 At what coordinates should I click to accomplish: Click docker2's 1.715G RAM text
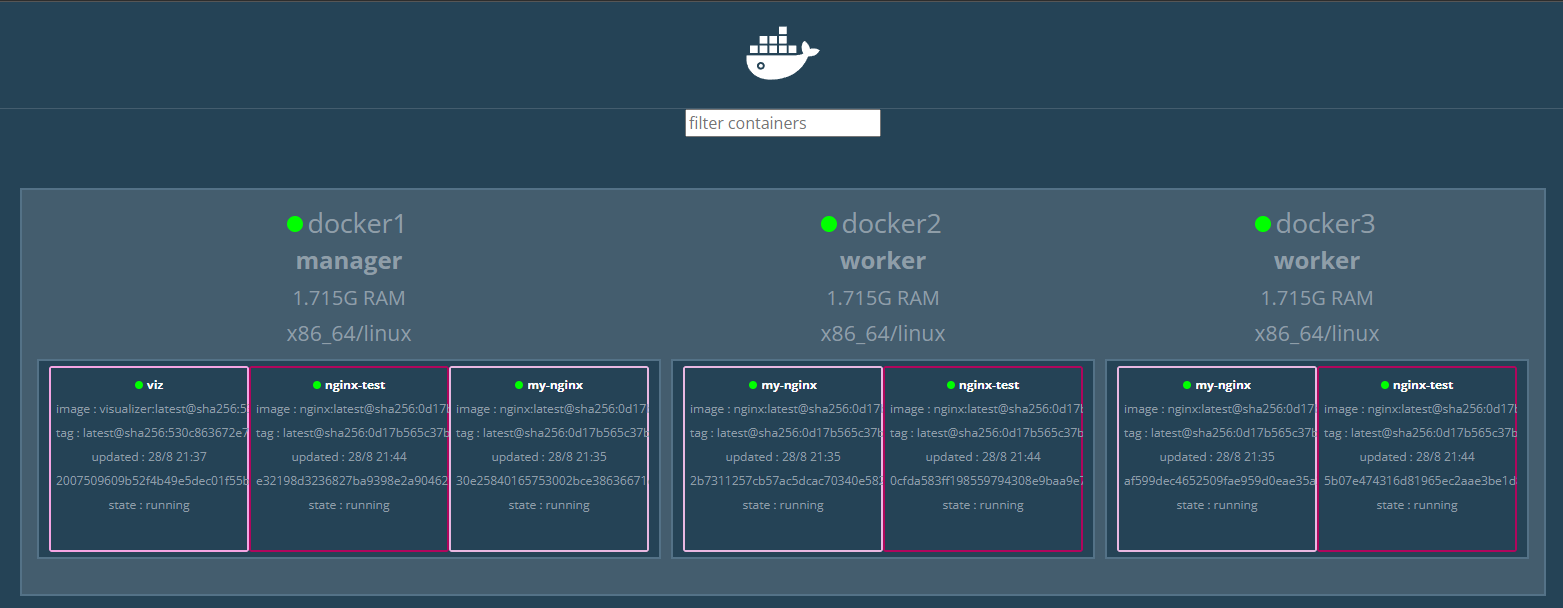(x=883, y=298)
